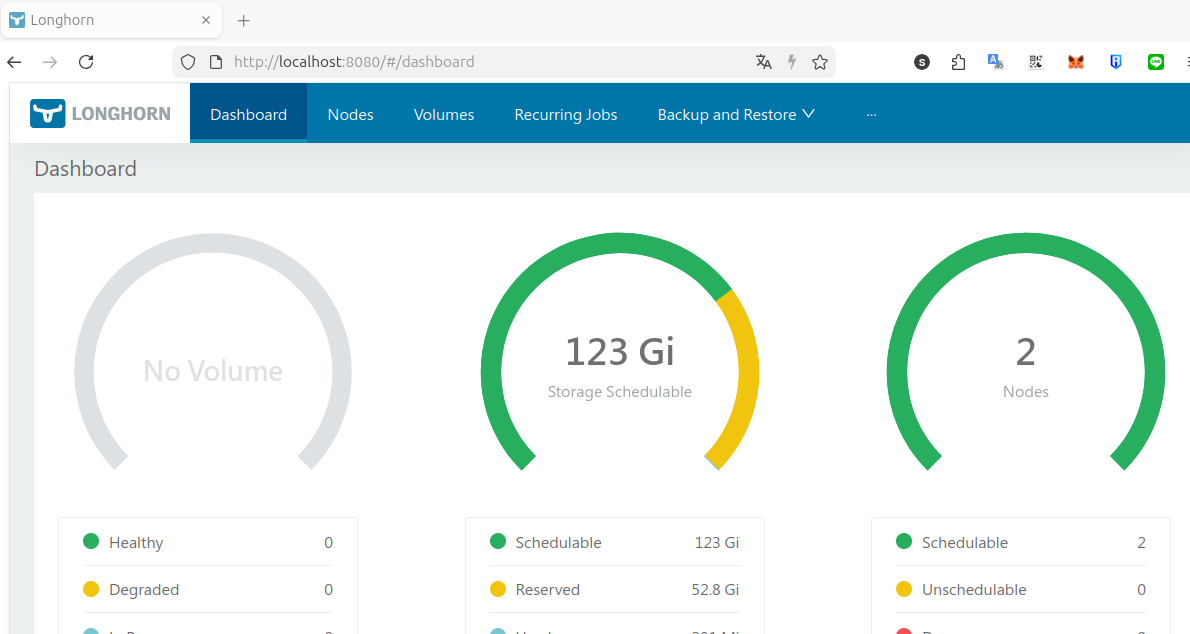Click the Bitwarden shield extension icon
Screen dimensions: 1190x634
pyautogui.click(x=1116, y=62)
